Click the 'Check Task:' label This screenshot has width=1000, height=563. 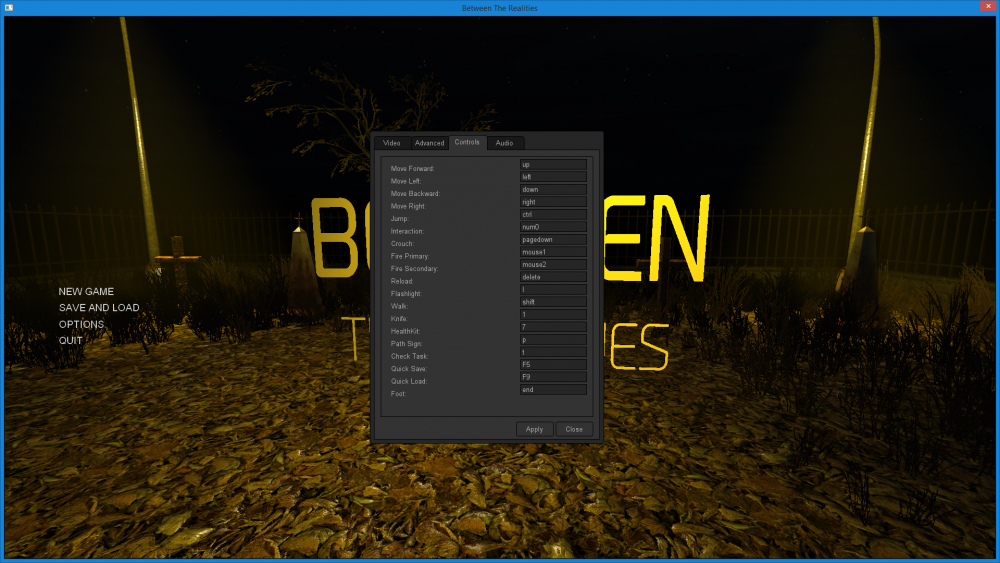tap(409, 356)
